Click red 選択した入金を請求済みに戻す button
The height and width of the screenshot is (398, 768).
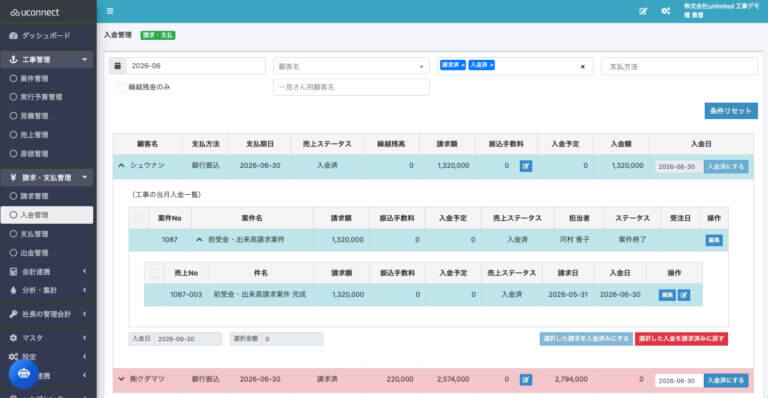[x=681, y=339]
